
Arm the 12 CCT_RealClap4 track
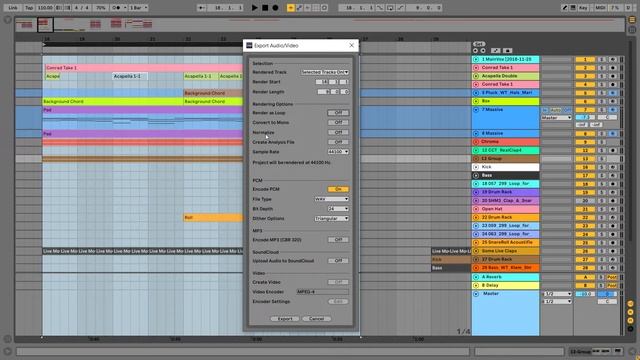(x=613, y=151)
